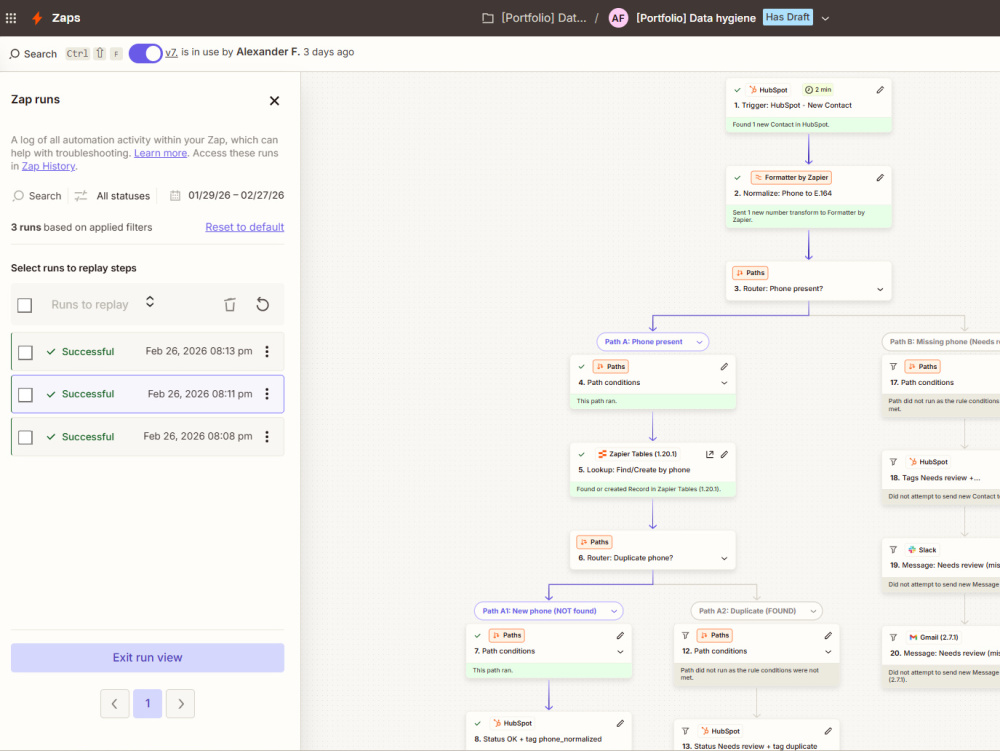Image resolution: width=1000 pixels, height=751 pixels.
Task: Click Slack badge on step 19
Action: click(x=922, y=550)
